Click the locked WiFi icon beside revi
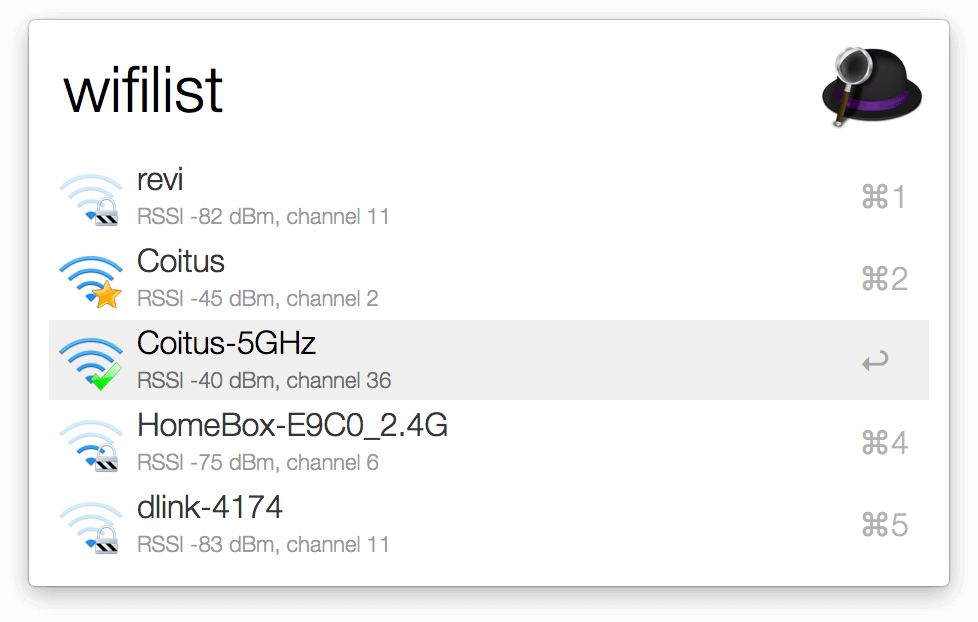Screen dimensions: 978x622 (x=91, y=198)
